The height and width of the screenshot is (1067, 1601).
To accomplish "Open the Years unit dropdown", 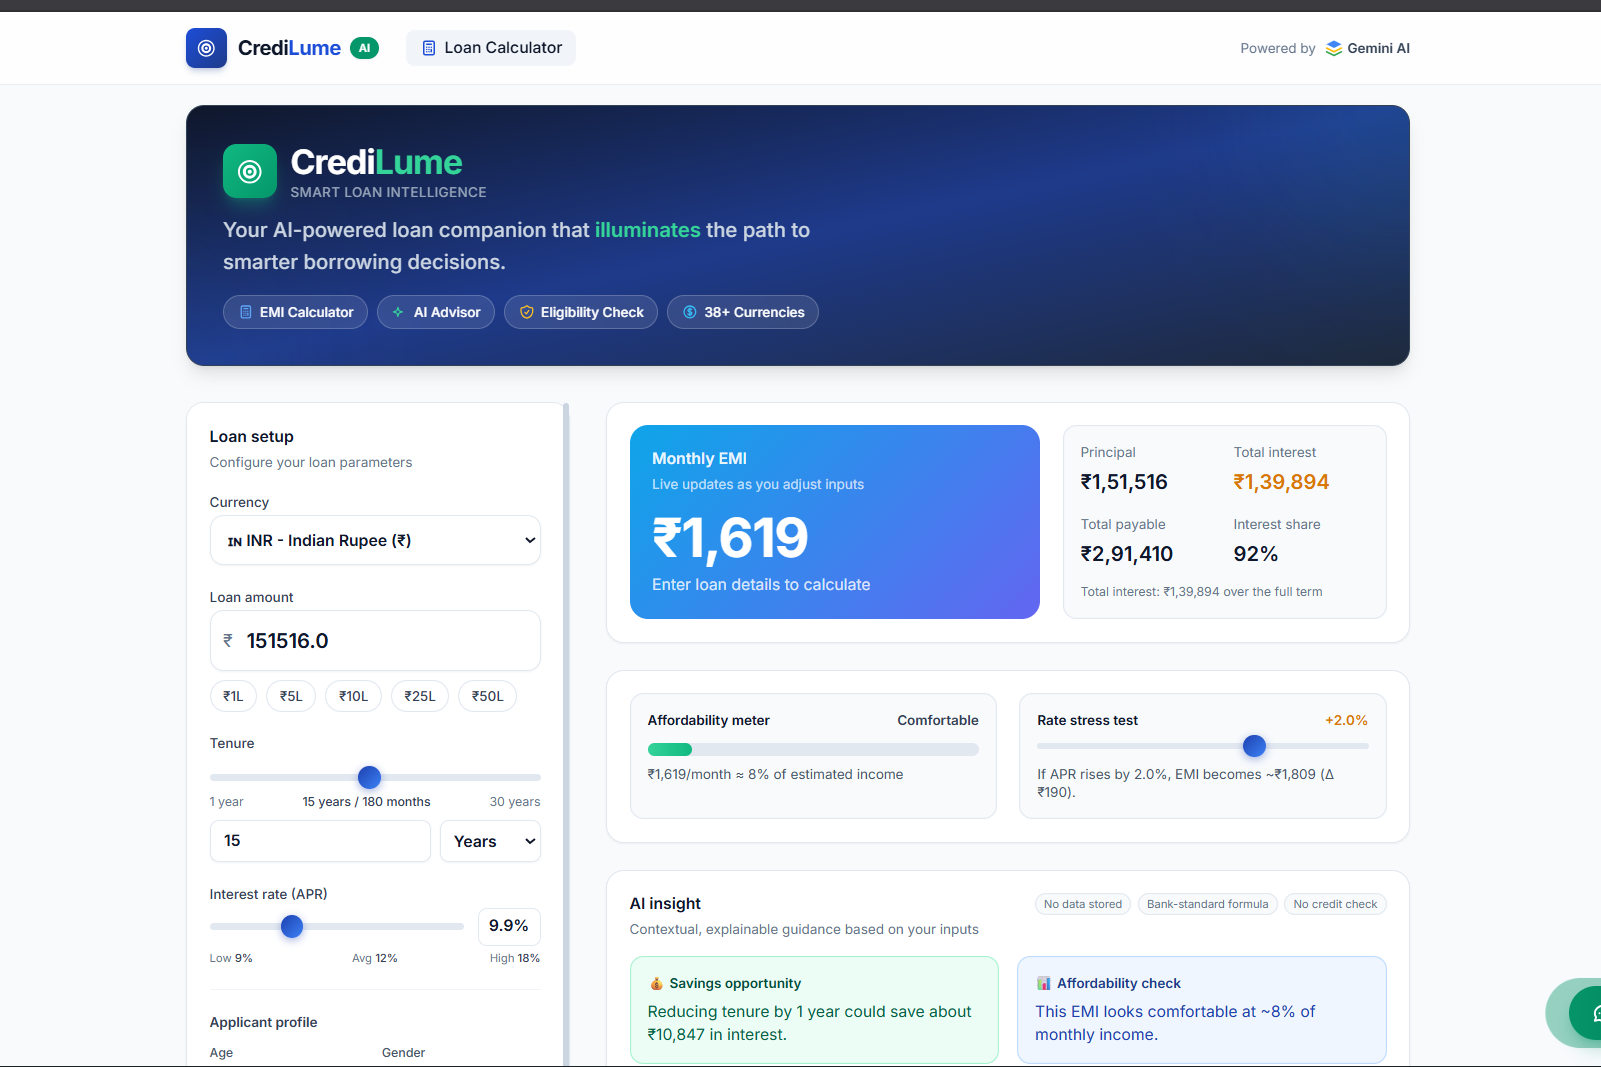I will click(x=490, y=841).
